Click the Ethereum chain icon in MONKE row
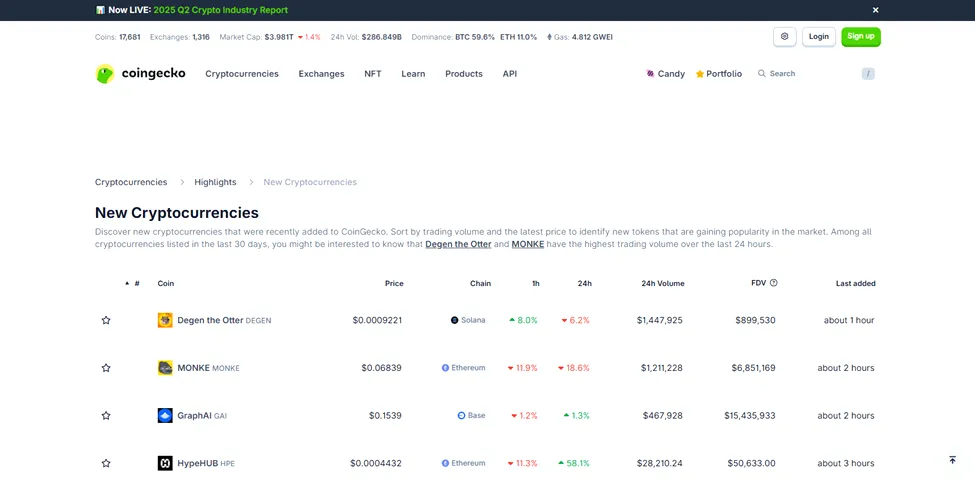 (x=445, y=368)
